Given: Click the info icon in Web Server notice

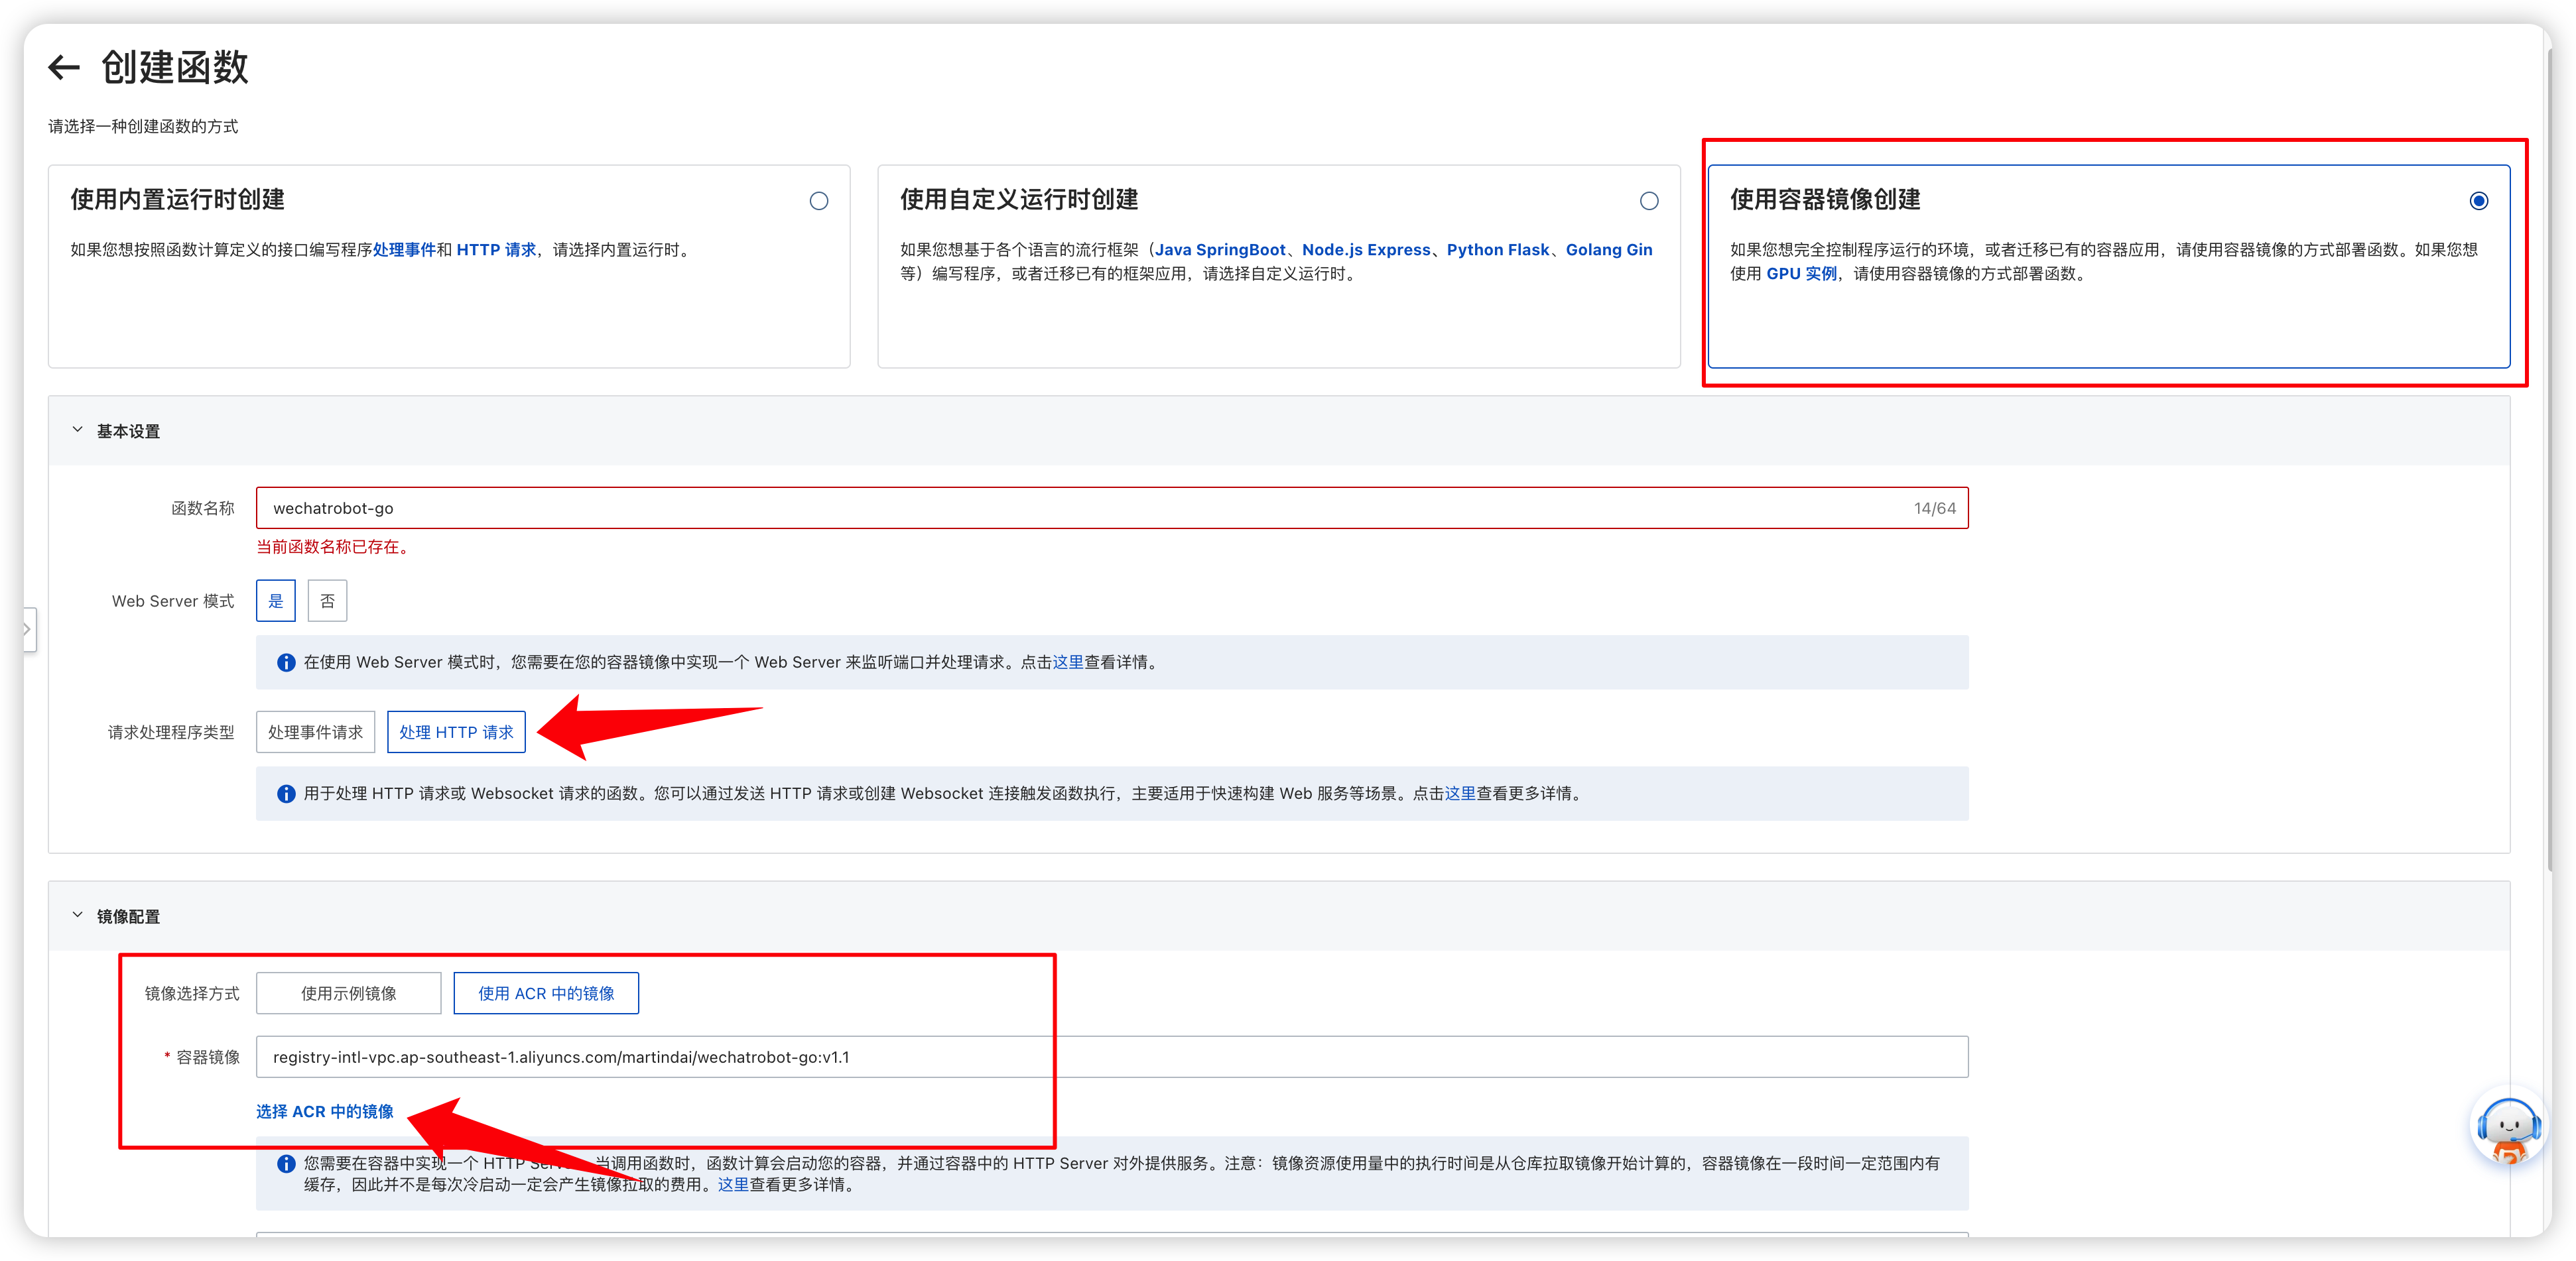Looking at the screenshot, I should pos(286,662).
